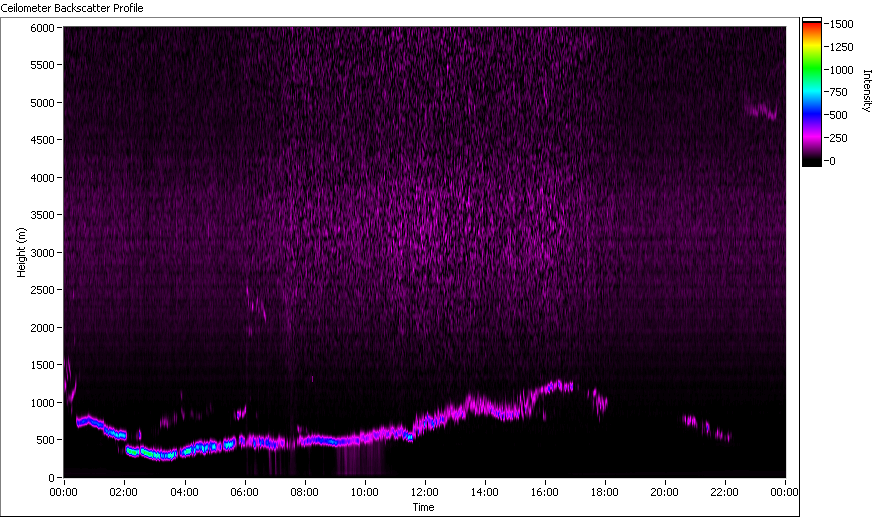
Task: Click the 1250 intensity scale value
Action: (x=842, y=47)
